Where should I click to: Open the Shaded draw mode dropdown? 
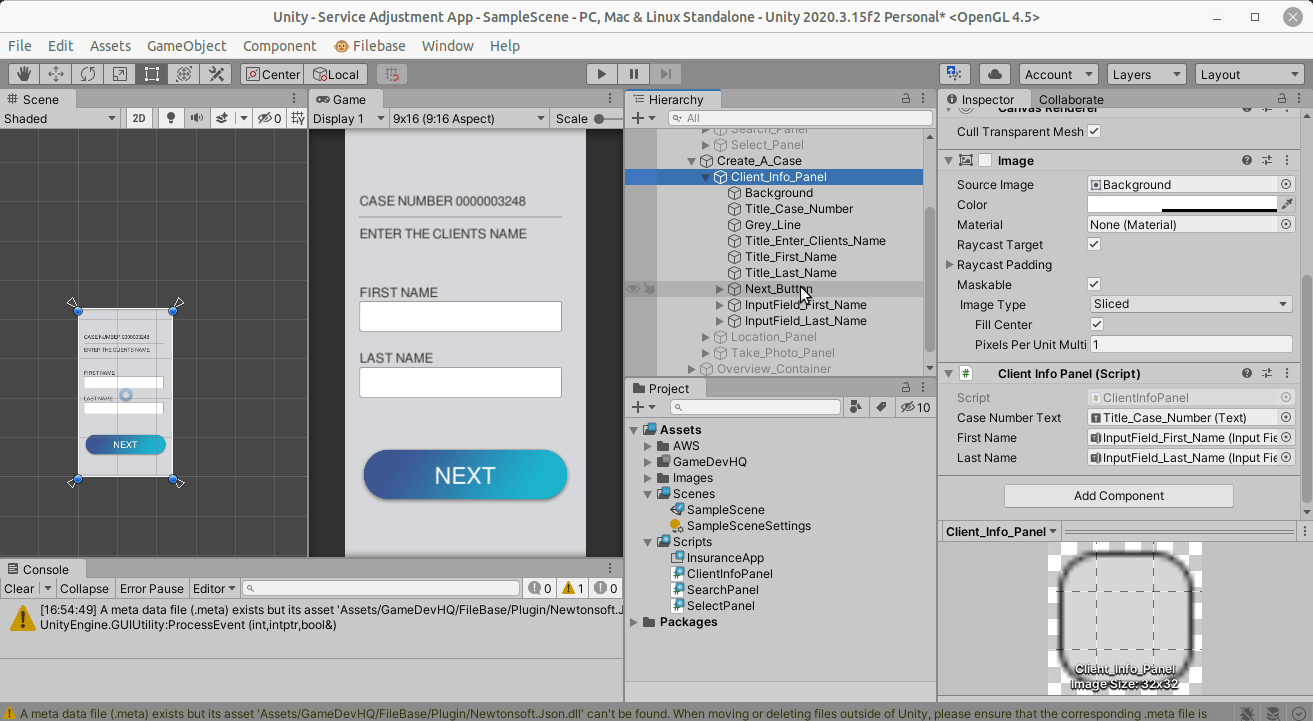pyautogui.click(x=60, y=118)
